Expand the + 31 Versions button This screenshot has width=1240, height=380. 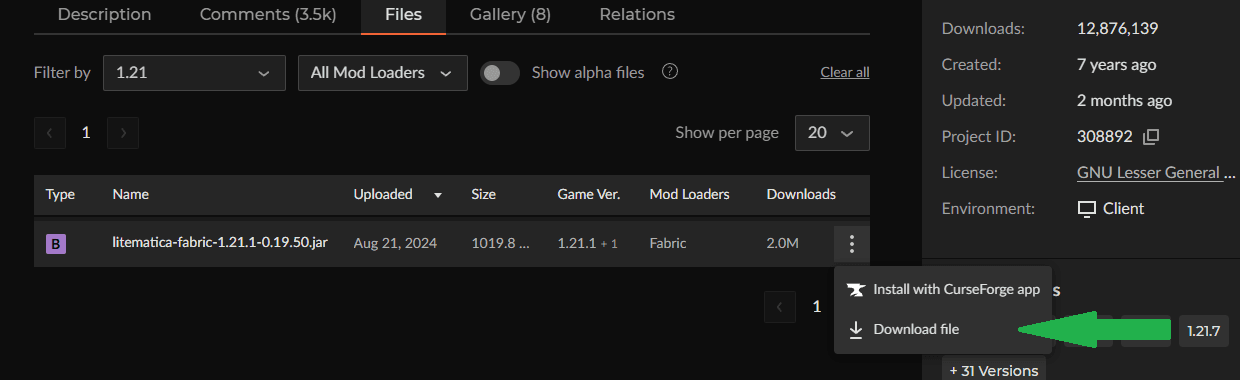click(994, 370)
